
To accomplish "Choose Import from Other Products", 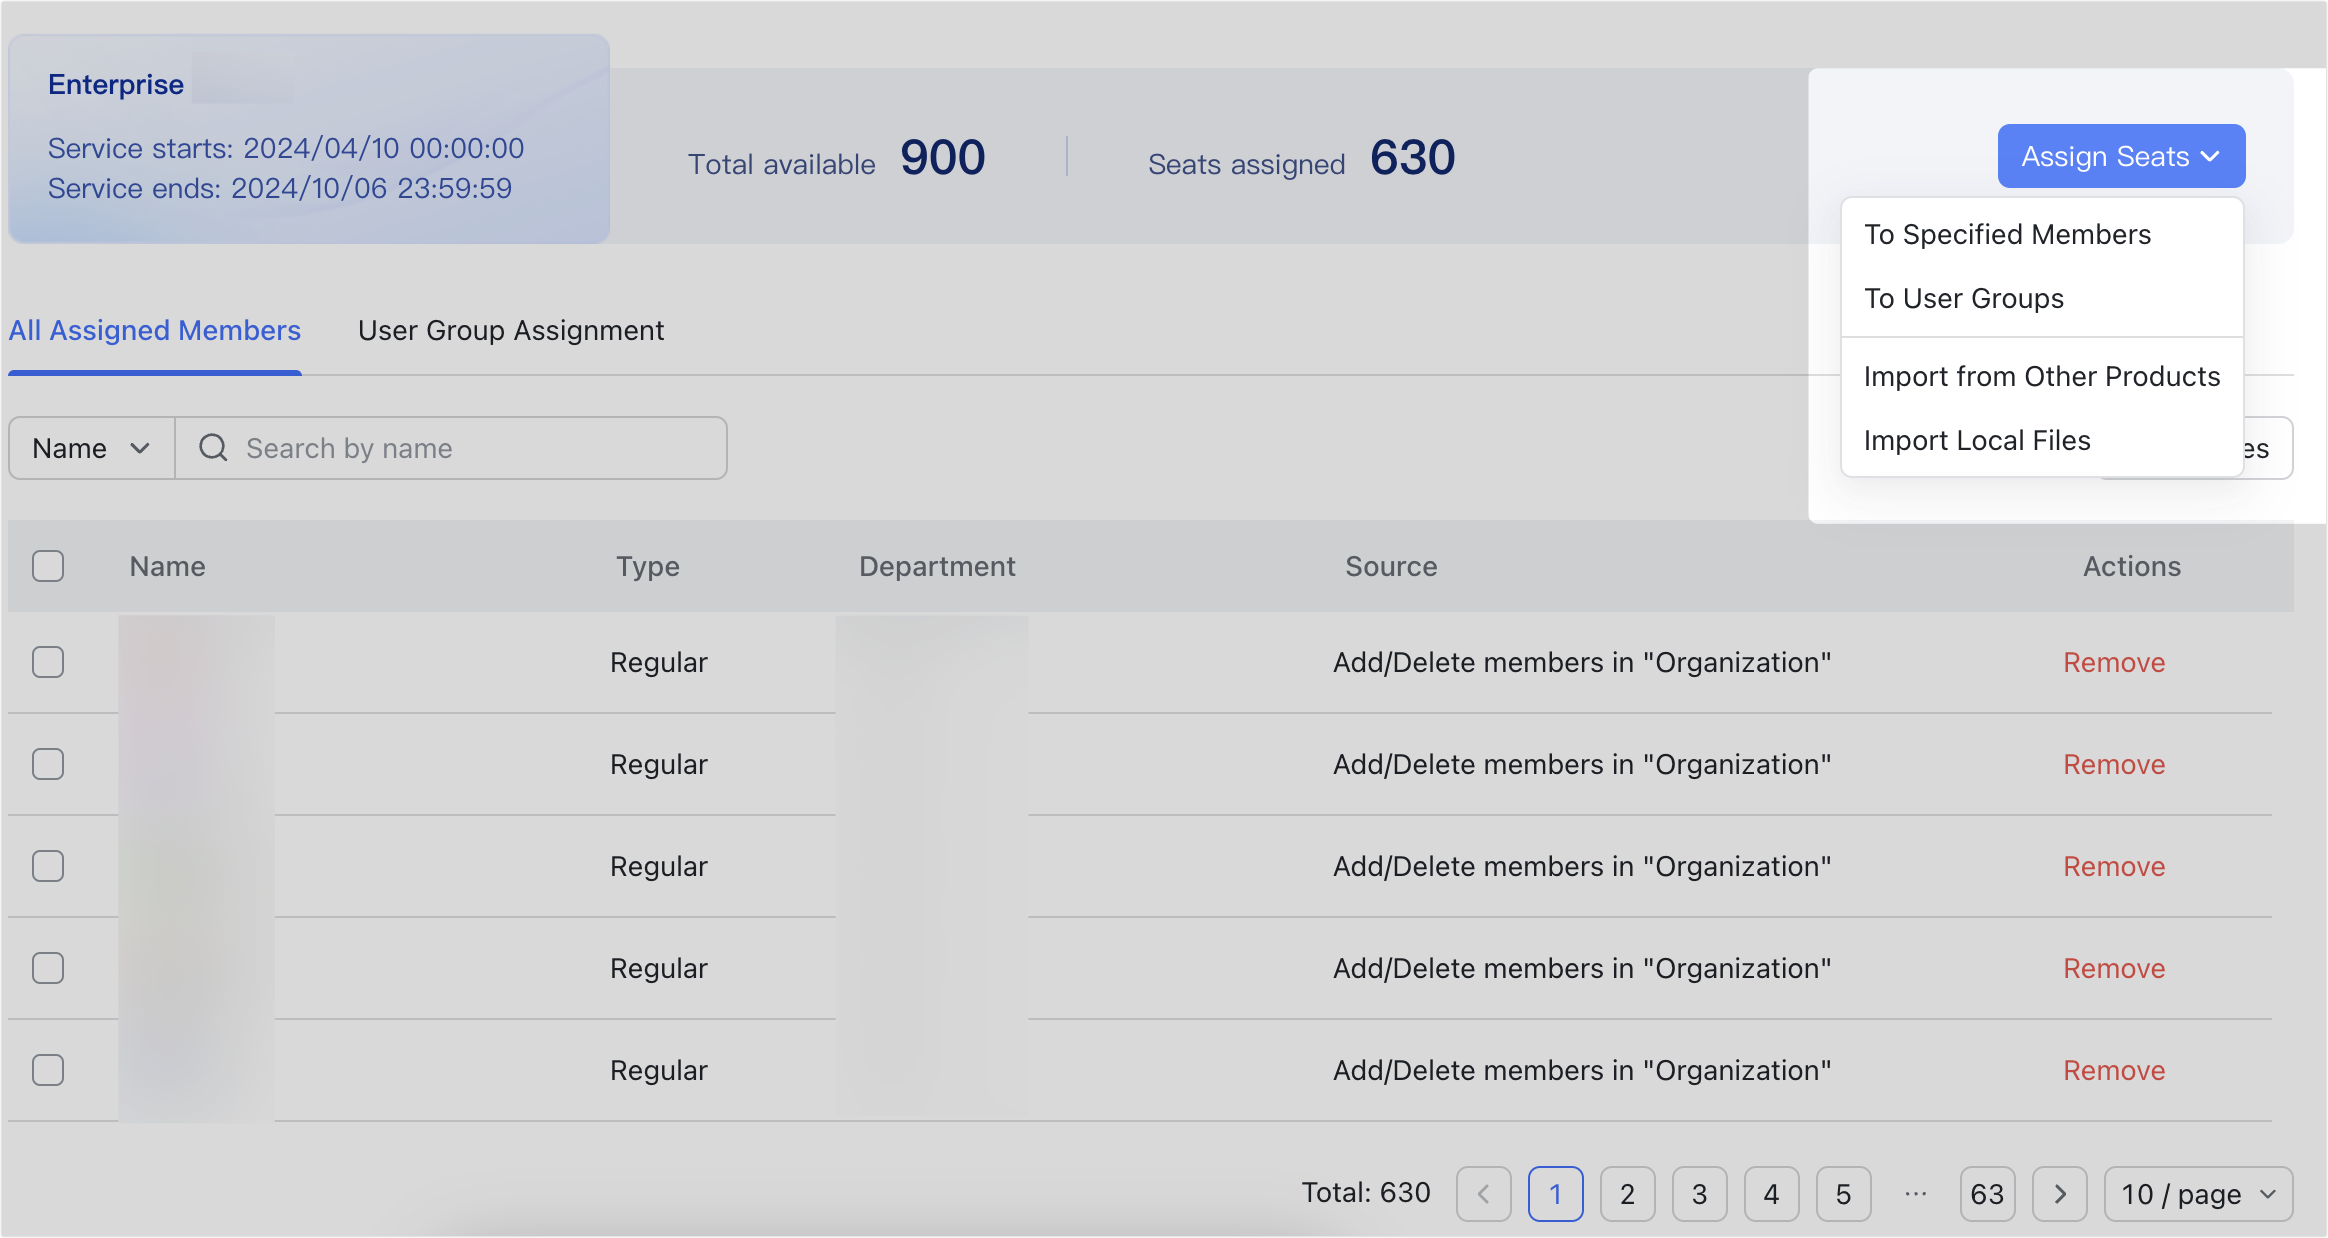I will coord(2041,376).
